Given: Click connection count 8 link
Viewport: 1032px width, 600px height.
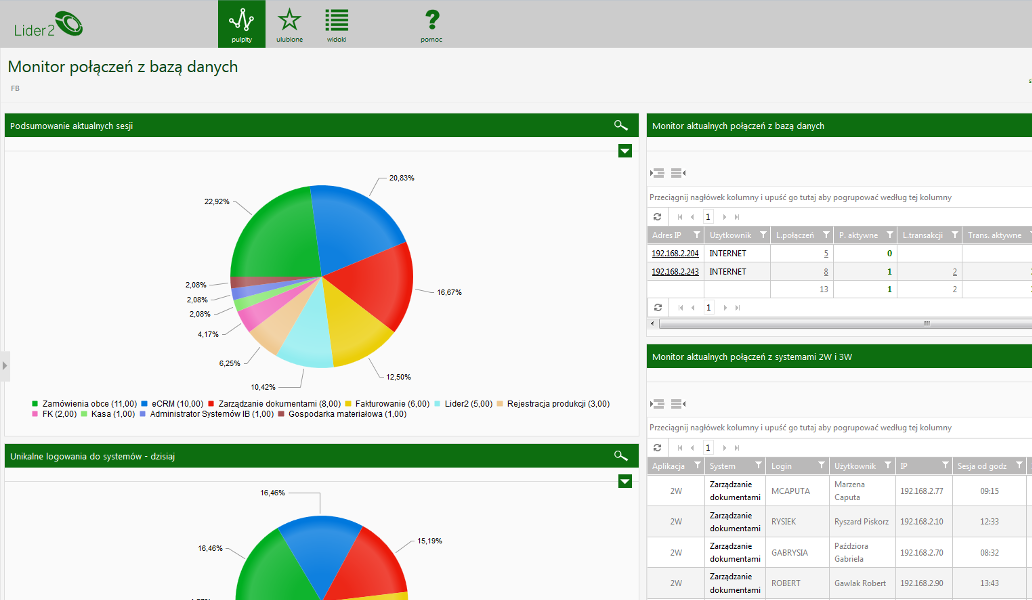Looking at the screenshot, I should coord(826,272).
